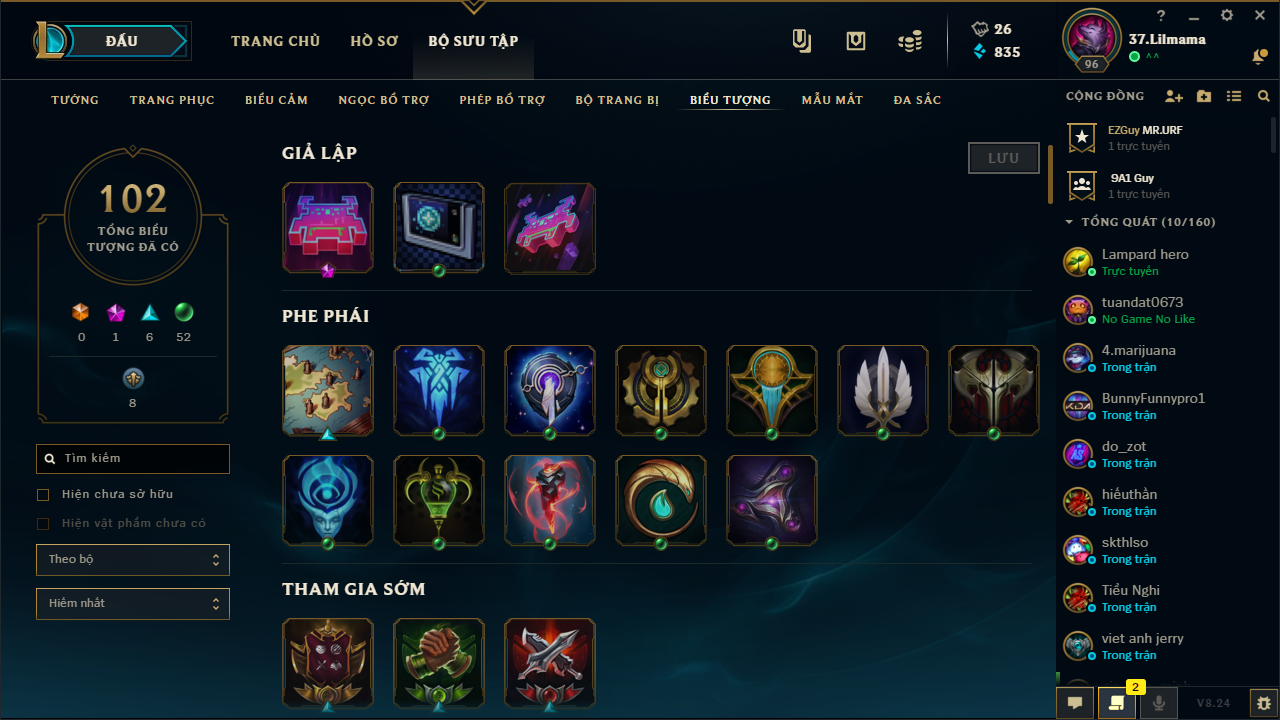
Task: Open the Store coins icon
Action: (909, 41)
